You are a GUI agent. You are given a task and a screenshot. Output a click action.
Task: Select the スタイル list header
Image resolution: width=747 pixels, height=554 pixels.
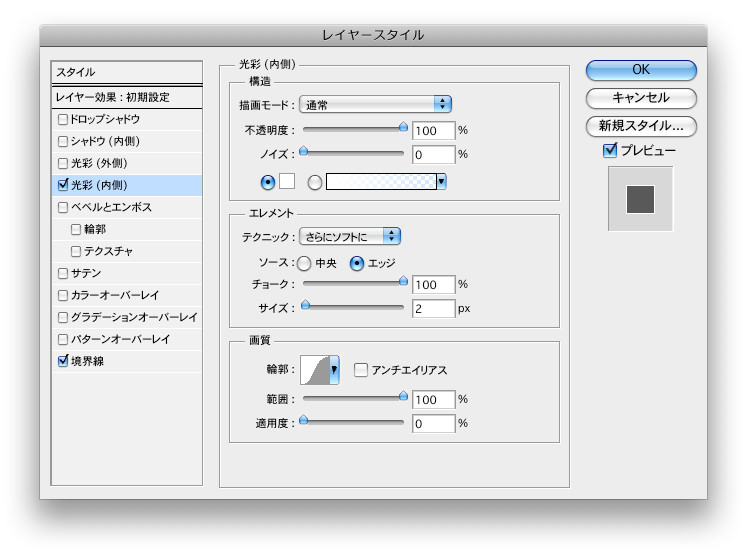[x=127, y=72]
